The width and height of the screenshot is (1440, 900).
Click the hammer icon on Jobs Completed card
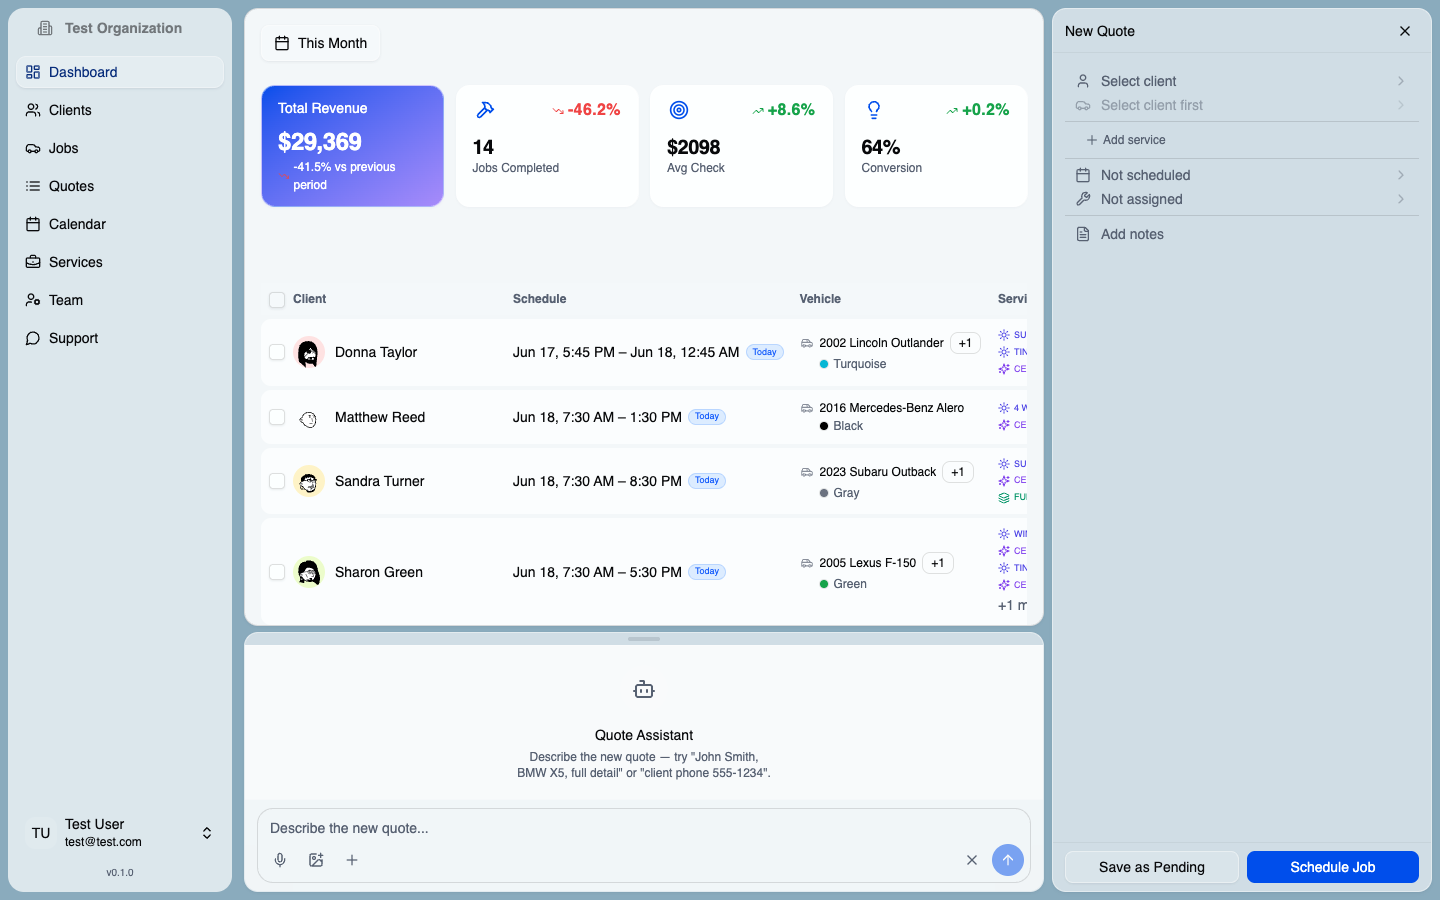pos(485,110)
